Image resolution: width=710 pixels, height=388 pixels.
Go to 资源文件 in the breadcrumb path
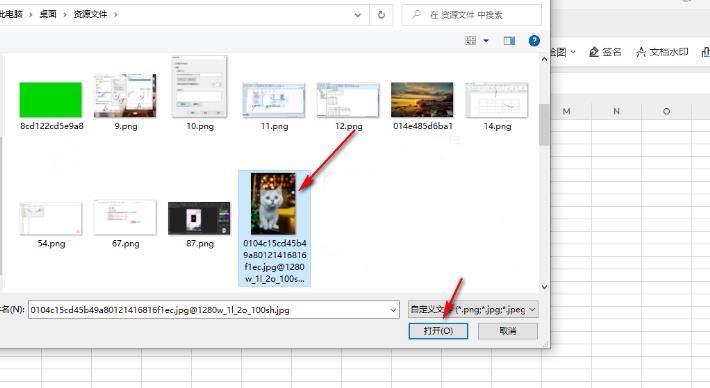coord(91,14)
